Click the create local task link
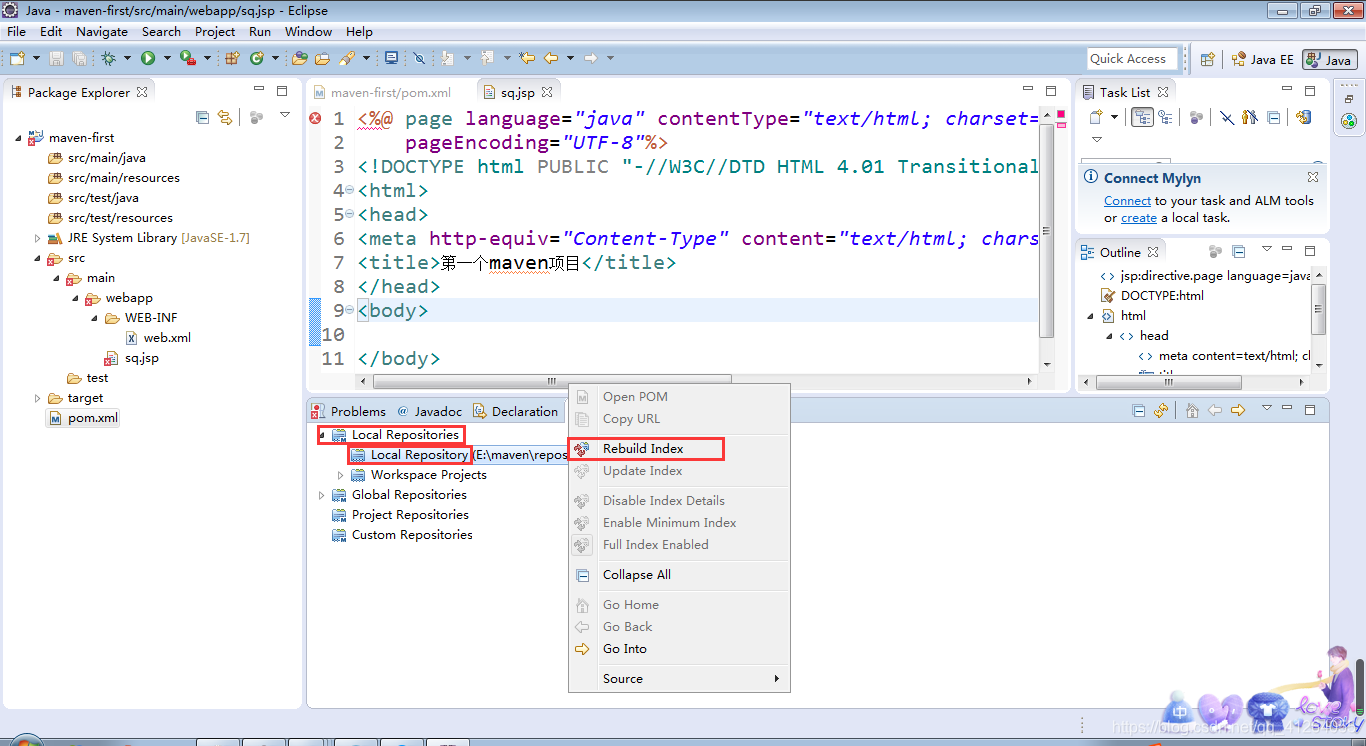1366x746 pixels. click(x=1138, y=218)
